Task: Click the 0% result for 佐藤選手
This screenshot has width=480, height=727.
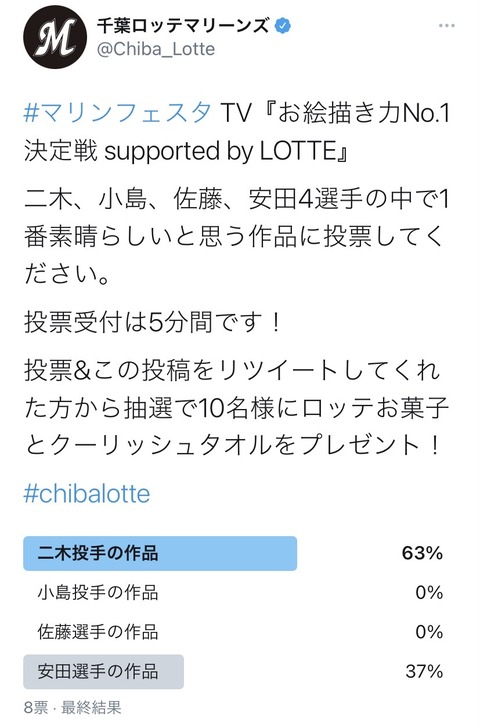Action: click(429, 632)
